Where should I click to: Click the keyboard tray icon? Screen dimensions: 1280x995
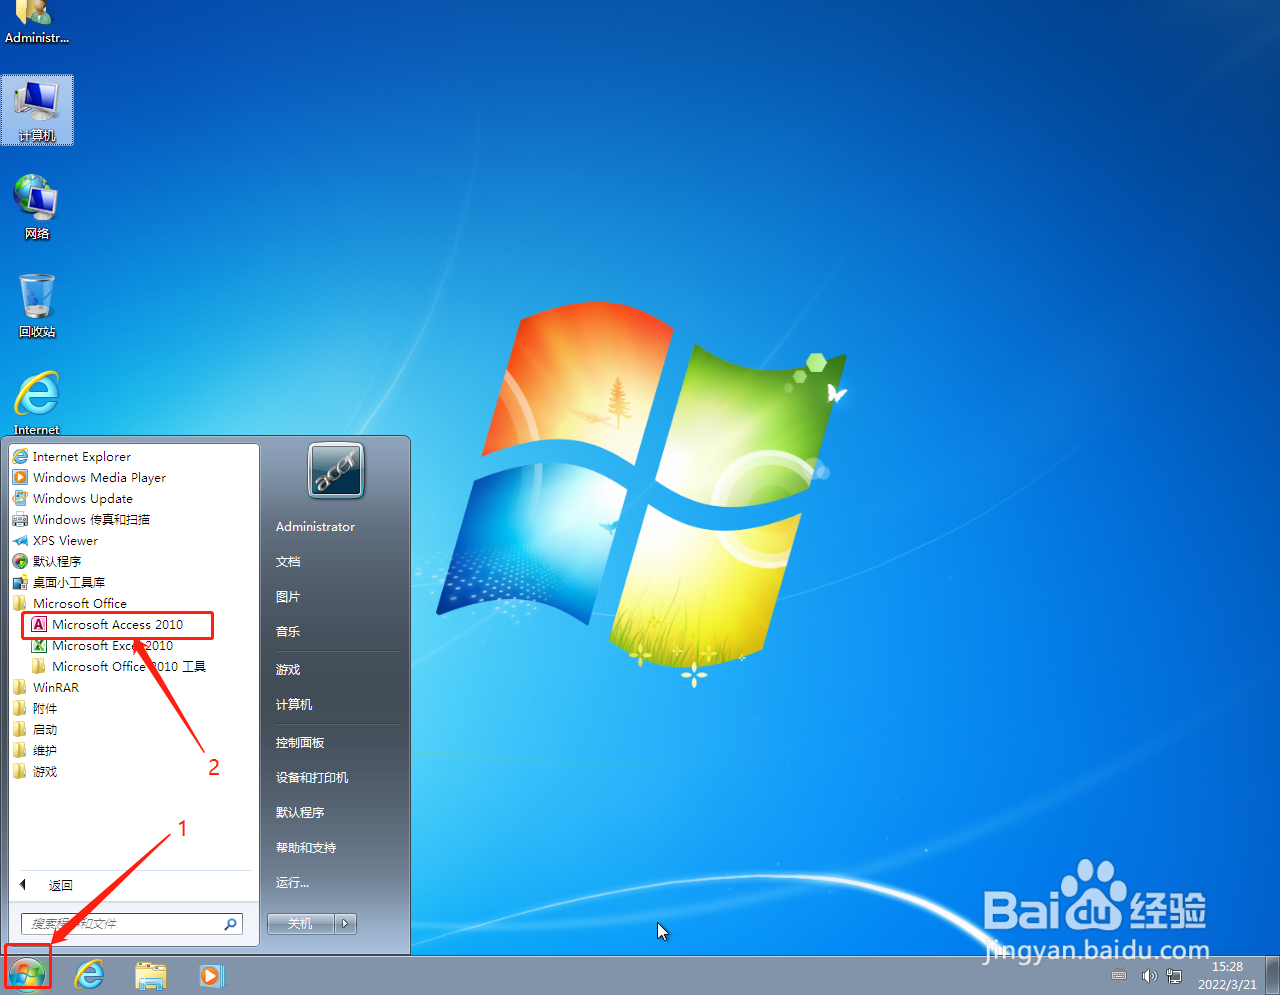click(x=1119, y=976)
